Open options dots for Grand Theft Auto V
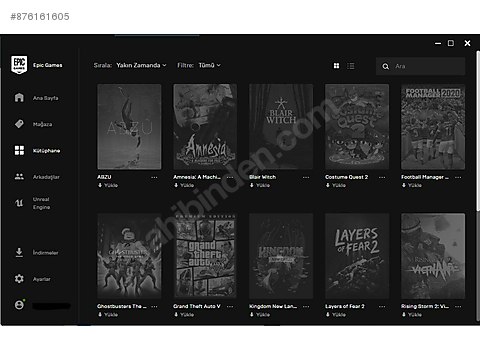This screenshot has height=360, width=480. (230, 306)
